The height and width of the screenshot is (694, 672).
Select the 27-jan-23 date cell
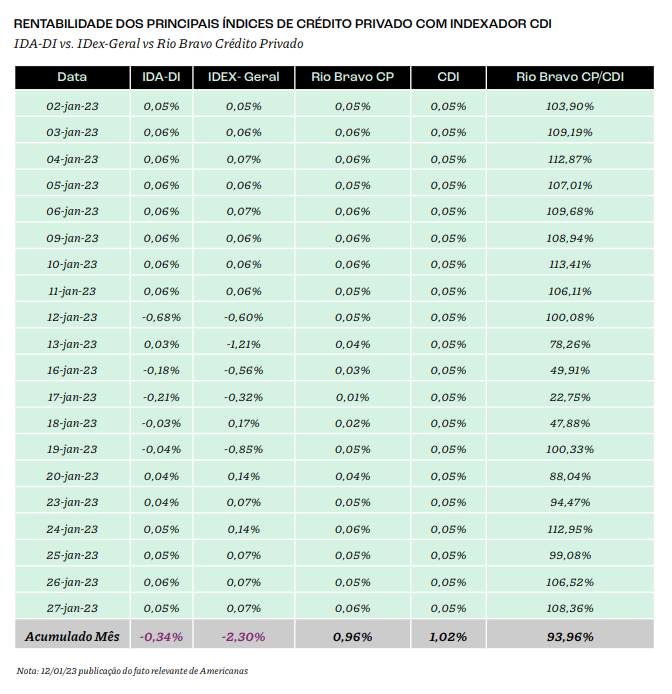pos(72,608)
